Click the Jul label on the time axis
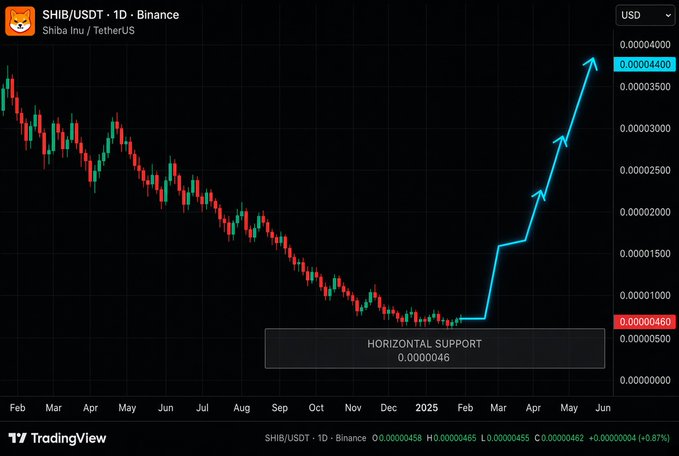 [x=202, y=408]
